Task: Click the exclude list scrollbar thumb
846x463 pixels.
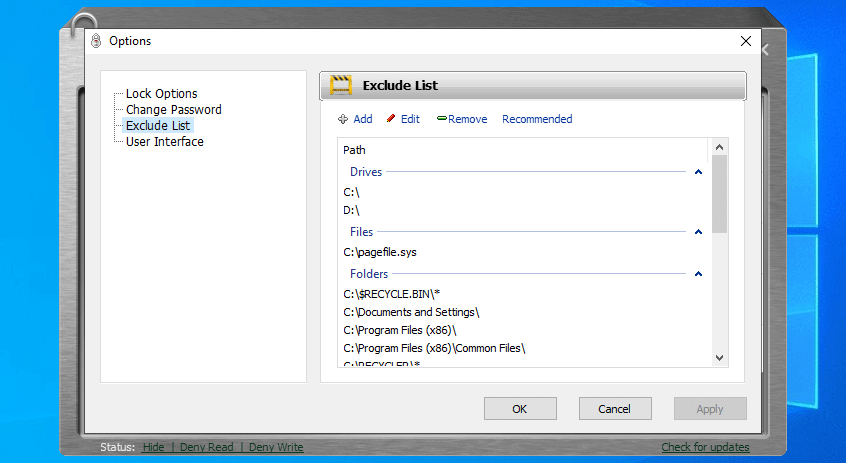Action: 719,194
